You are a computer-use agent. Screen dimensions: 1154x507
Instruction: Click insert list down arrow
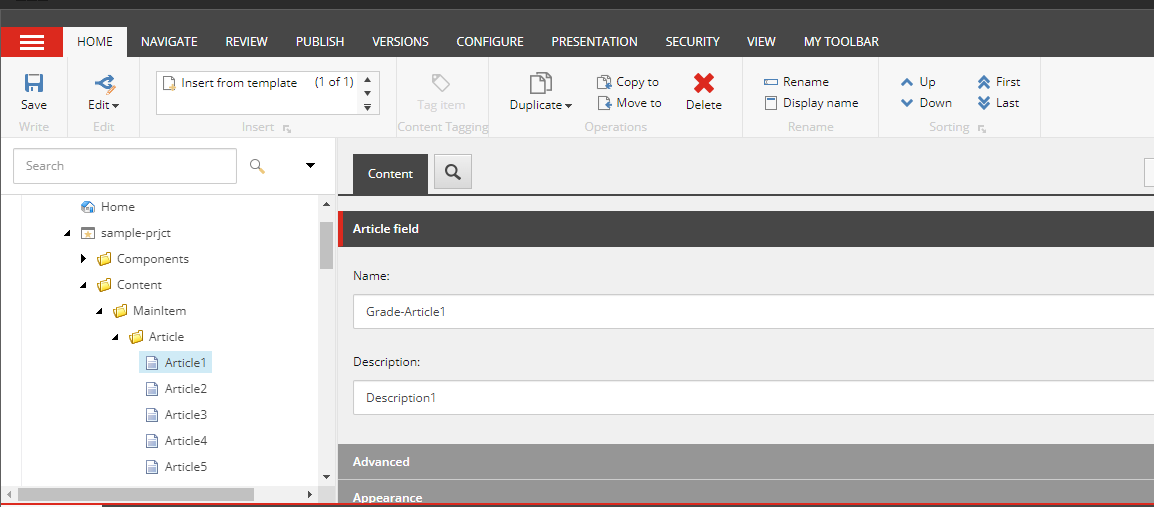367,93
